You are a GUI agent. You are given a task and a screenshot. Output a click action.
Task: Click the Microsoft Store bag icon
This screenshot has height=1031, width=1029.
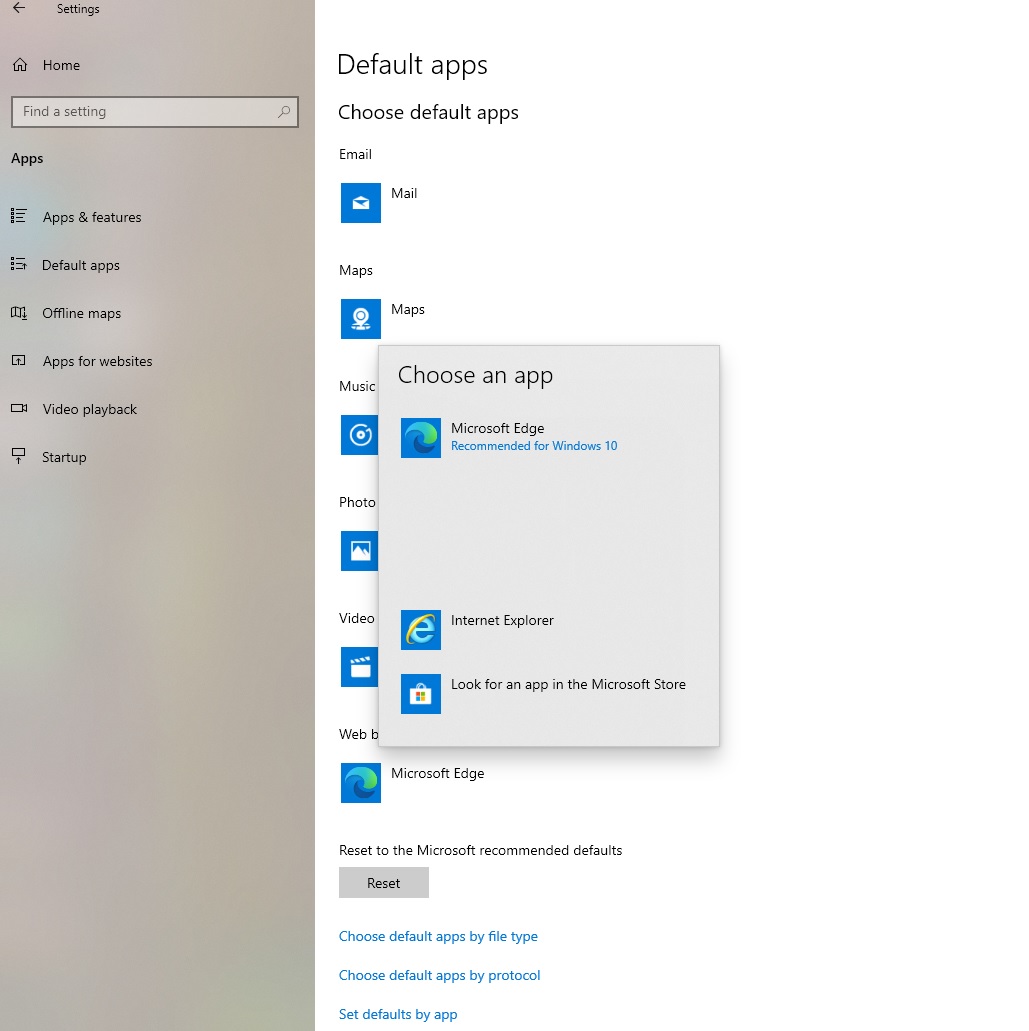tap(421, 694)
